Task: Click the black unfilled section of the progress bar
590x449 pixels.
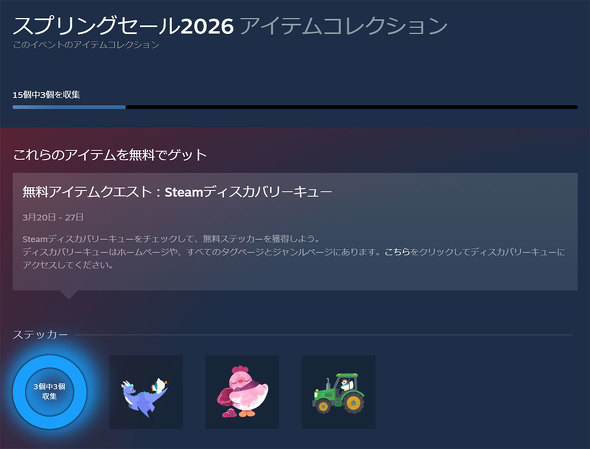Action: [351, 107]
